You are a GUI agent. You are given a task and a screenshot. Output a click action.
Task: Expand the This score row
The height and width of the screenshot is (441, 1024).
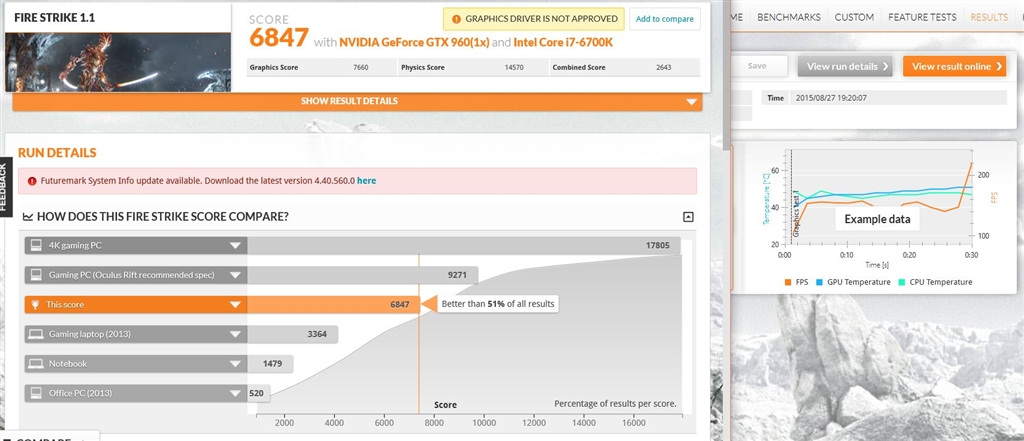coord(235,305)
